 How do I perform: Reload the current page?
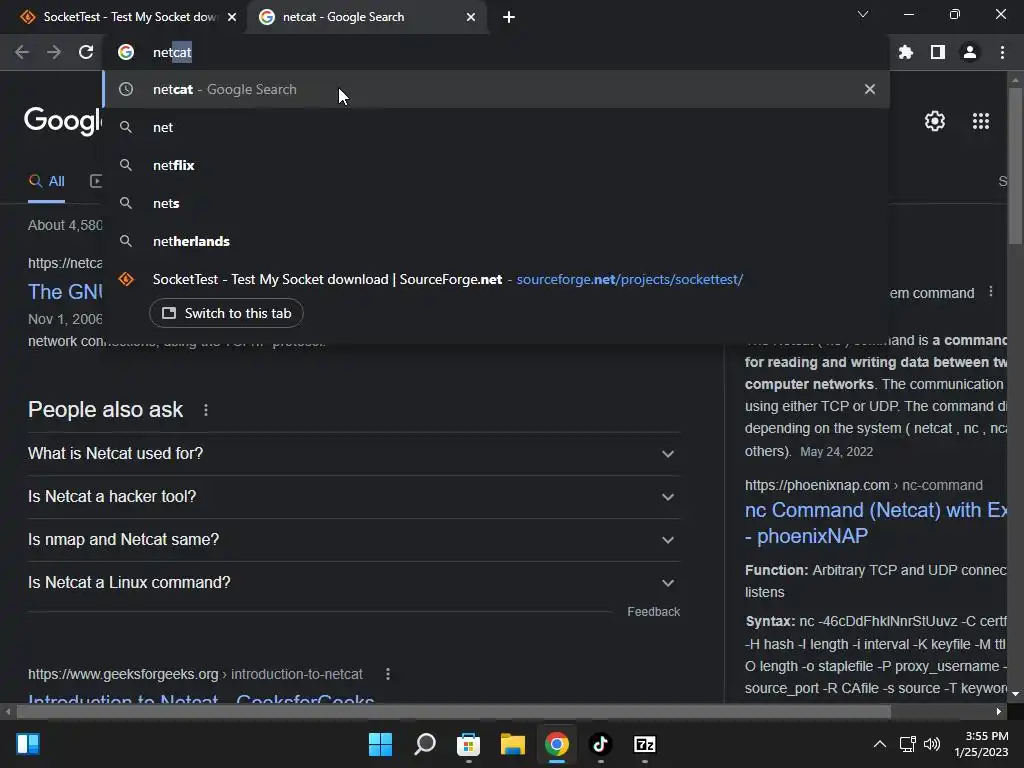[x=86, y=52]
